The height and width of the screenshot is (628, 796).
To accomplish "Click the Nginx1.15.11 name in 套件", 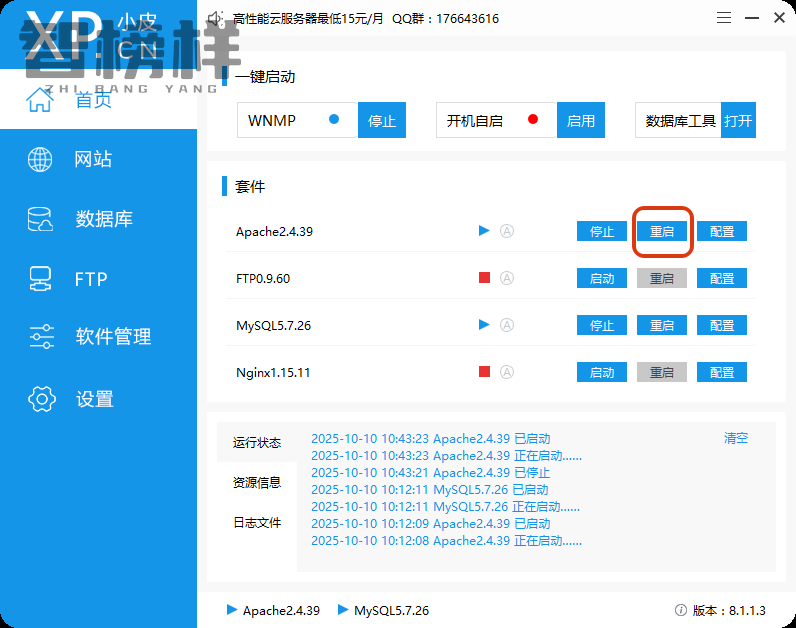I will 273,373.
